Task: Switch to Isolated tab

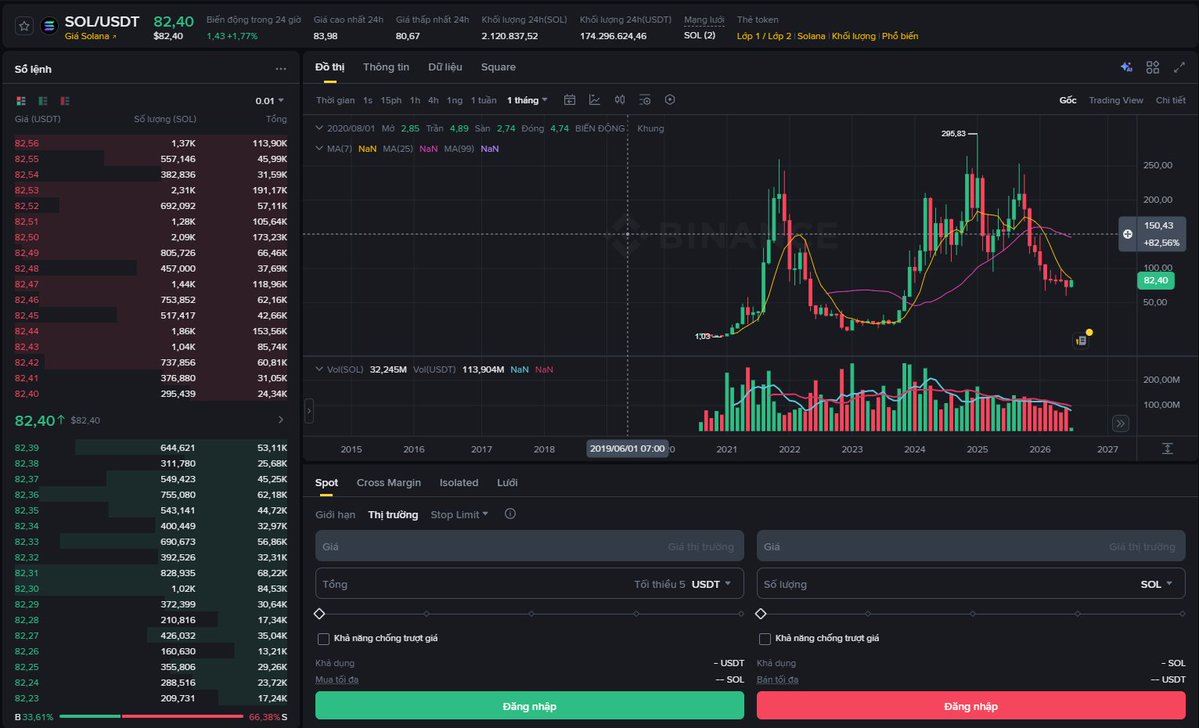Action: point(459,483)
